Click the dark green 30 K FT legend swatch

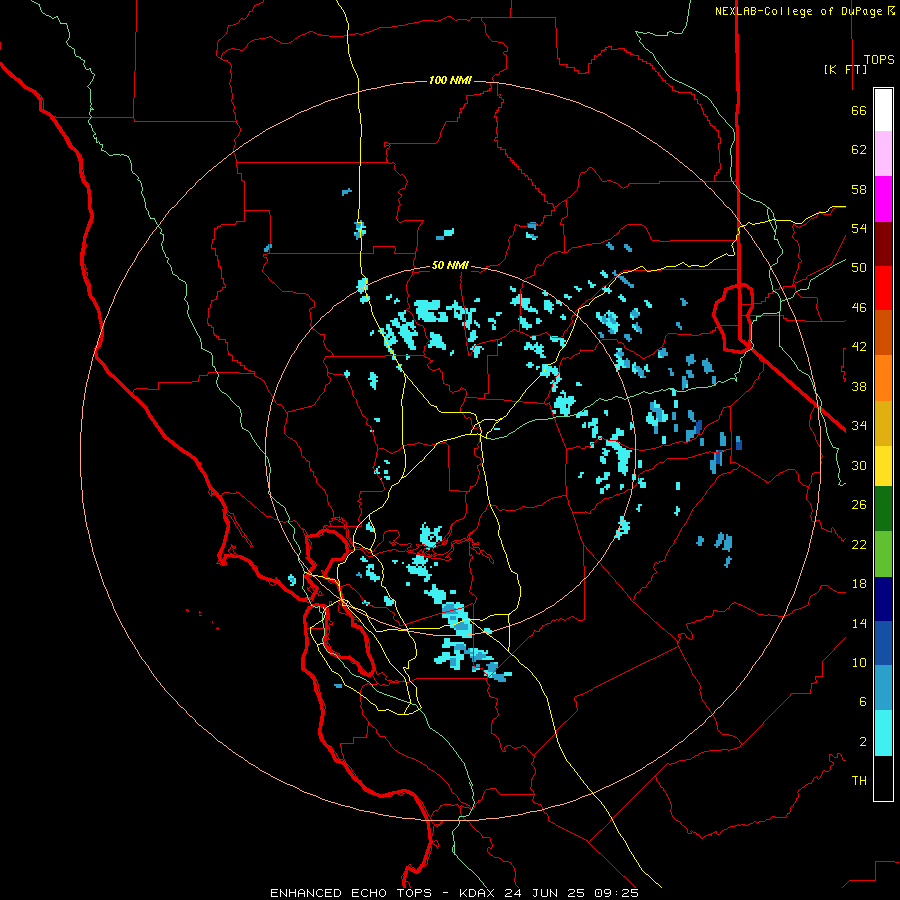[x=883, y=509]
